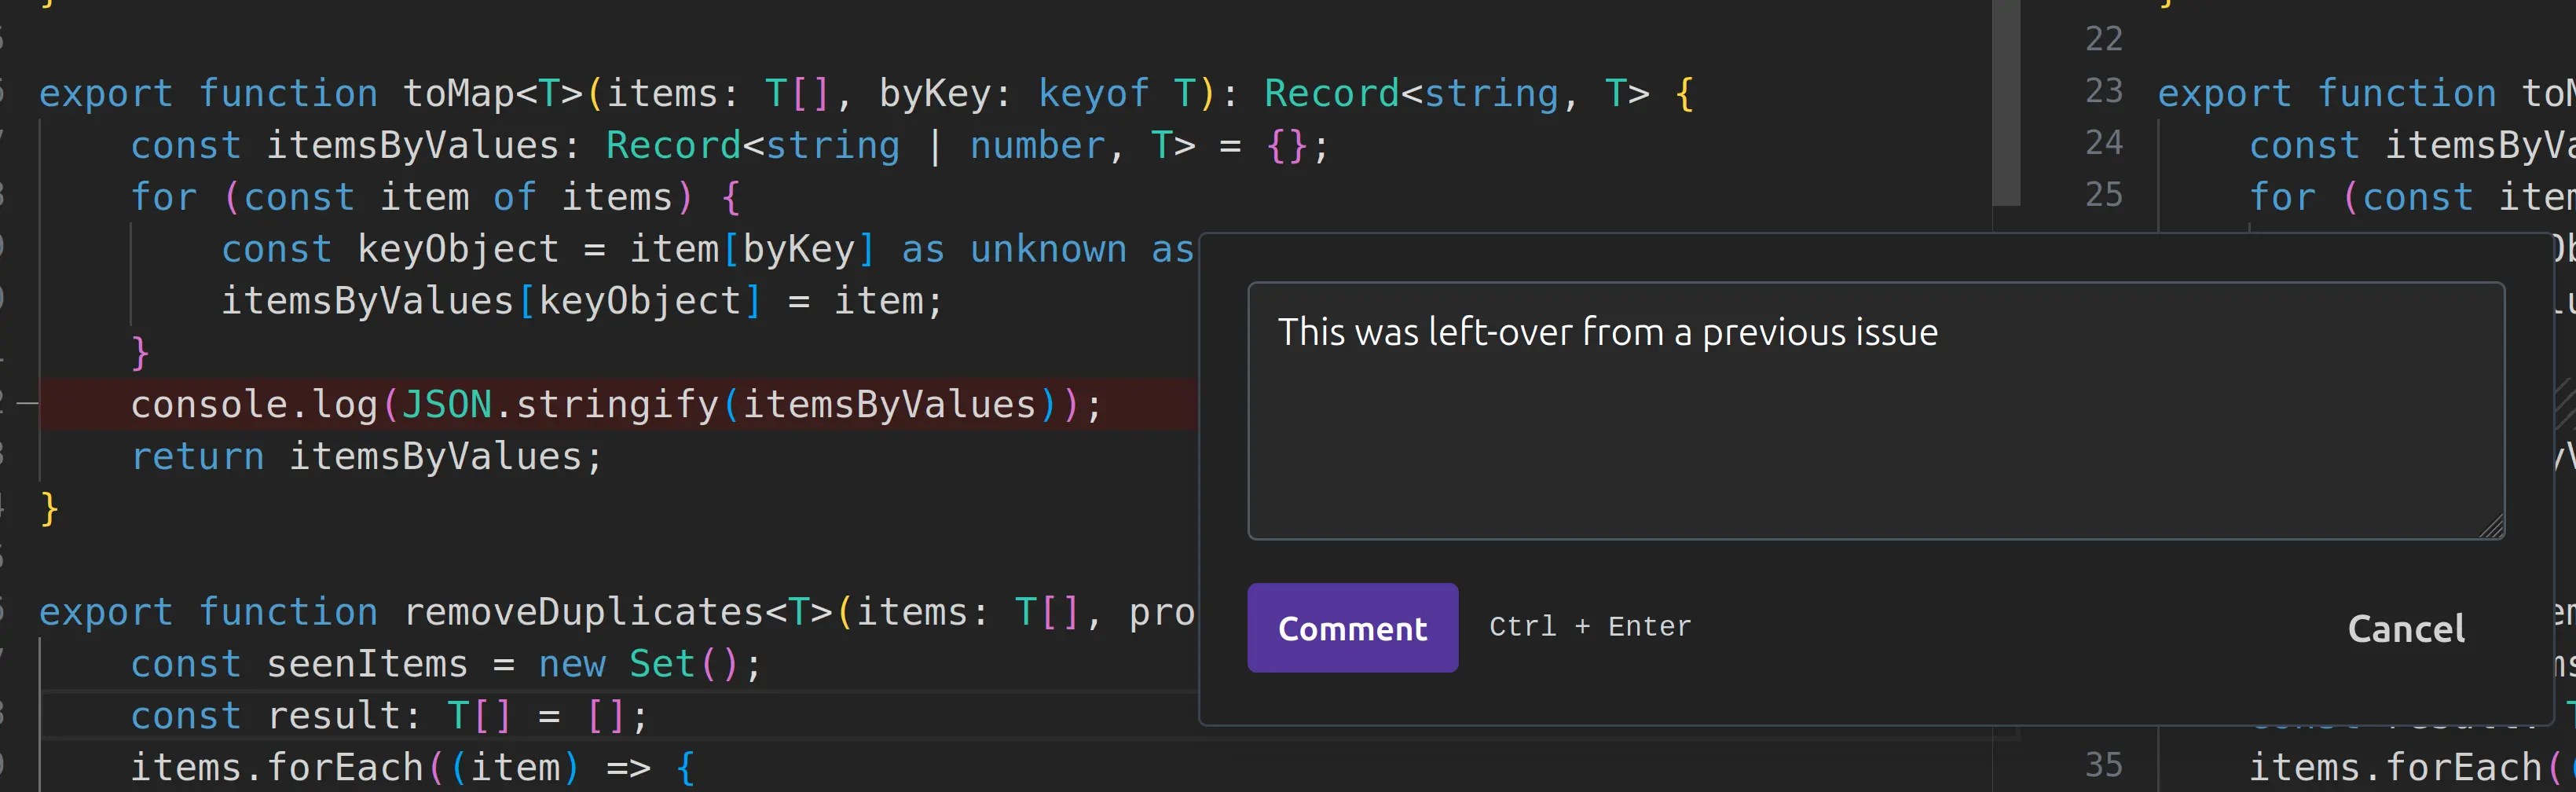
Task: Select the removed console.log line
Action: 616,405
